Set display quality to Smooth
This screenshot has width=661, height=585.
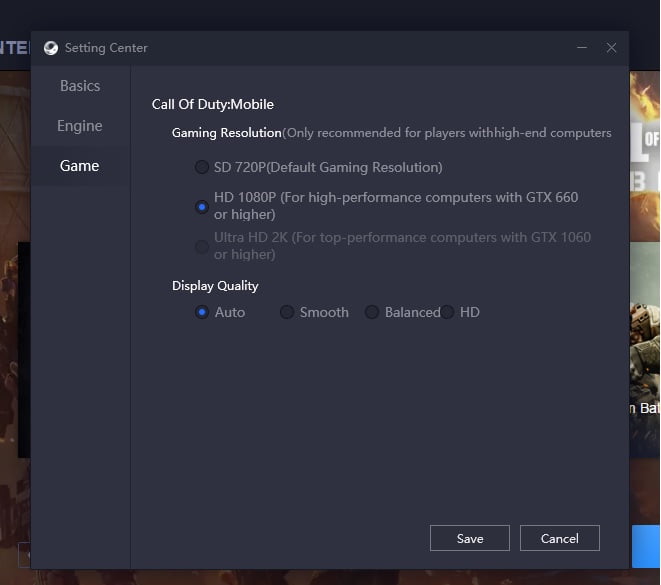287,312
